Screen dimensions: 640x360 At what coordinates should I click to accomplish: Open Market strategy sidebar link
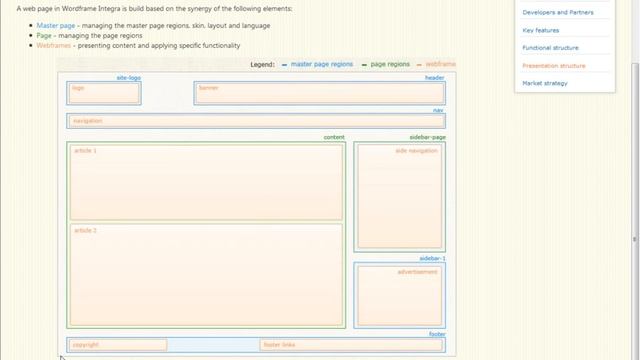coord(545,83)
